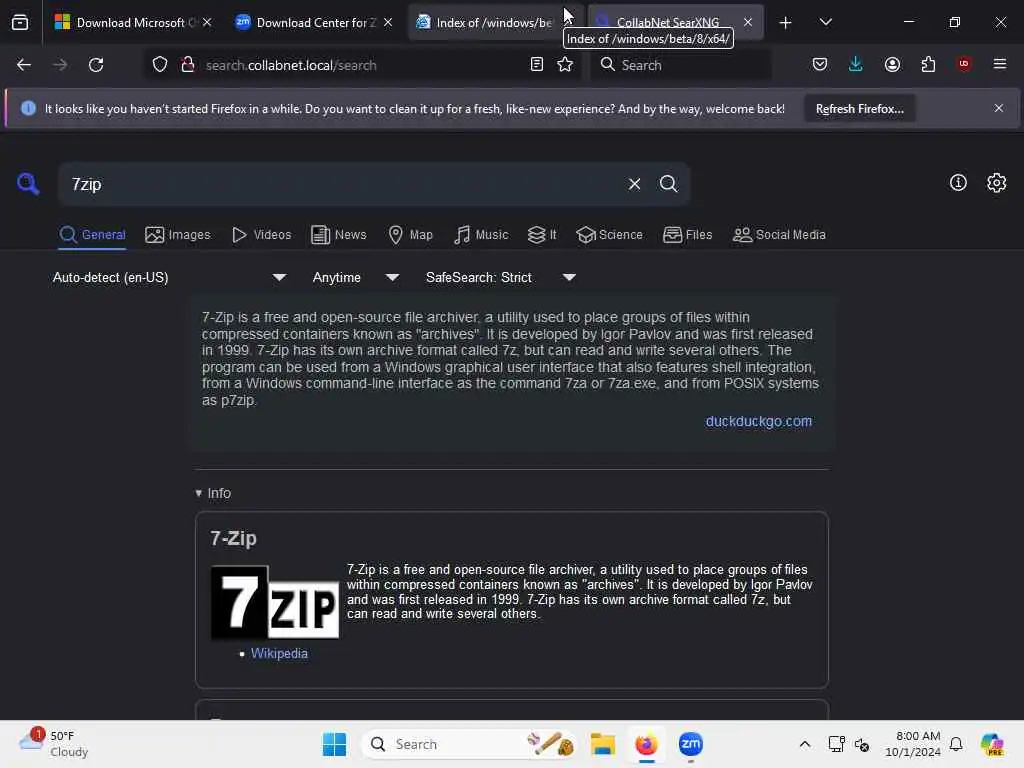Click the SearXNG logo beside the search box
1024x768 pixels.
[x=28, y=184]
